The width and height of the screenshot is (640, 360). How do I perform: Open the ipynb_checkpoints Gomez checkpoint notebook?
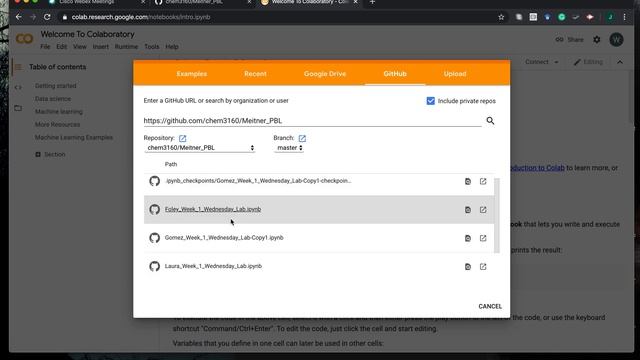258,181
